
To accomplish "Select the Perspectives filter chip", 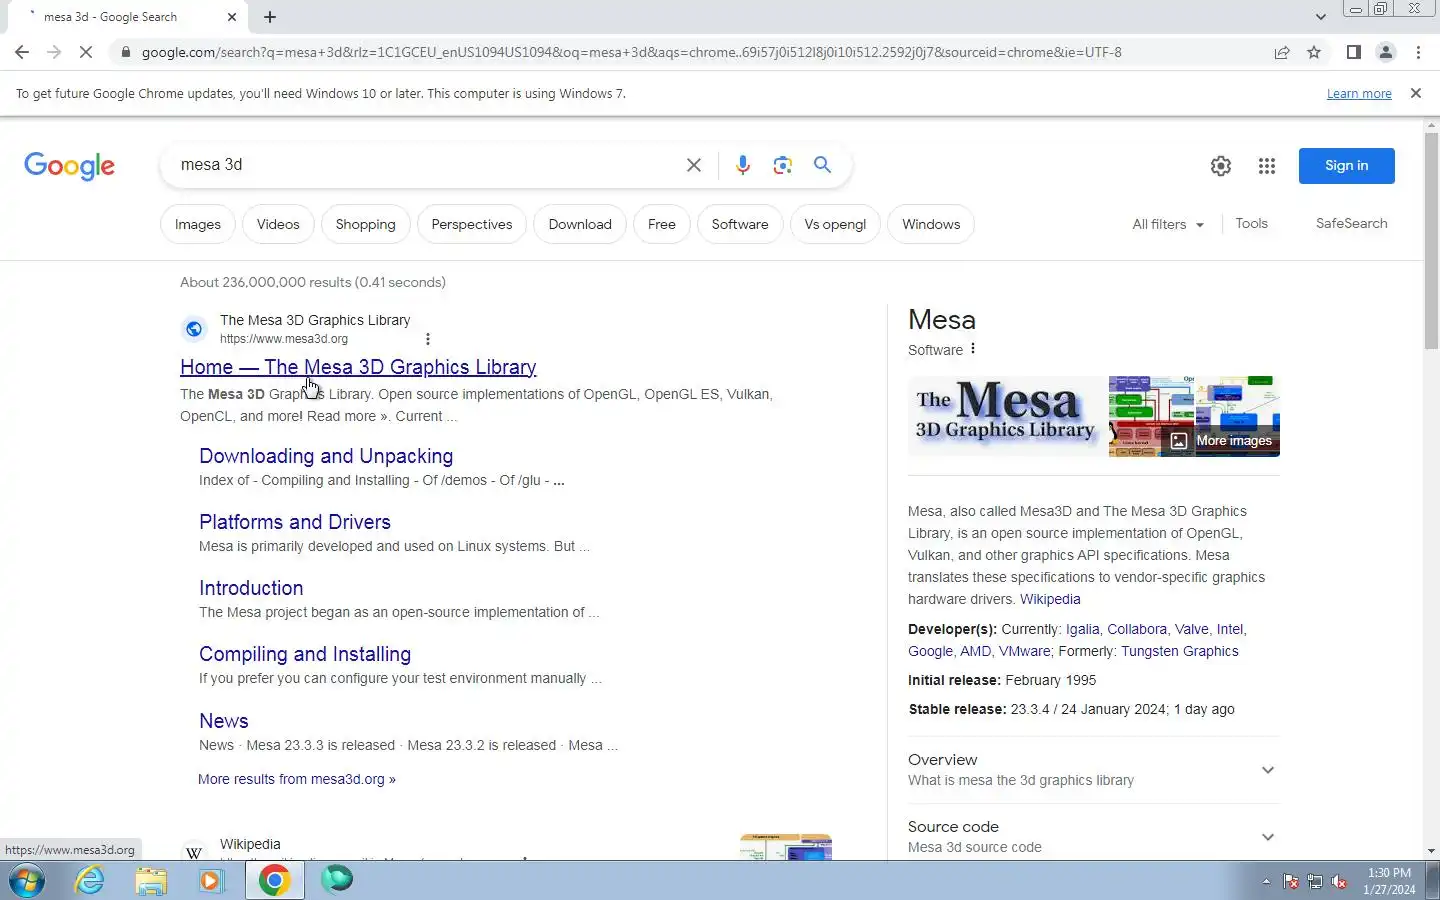I will pyautogui.click(x=472, y=224).
